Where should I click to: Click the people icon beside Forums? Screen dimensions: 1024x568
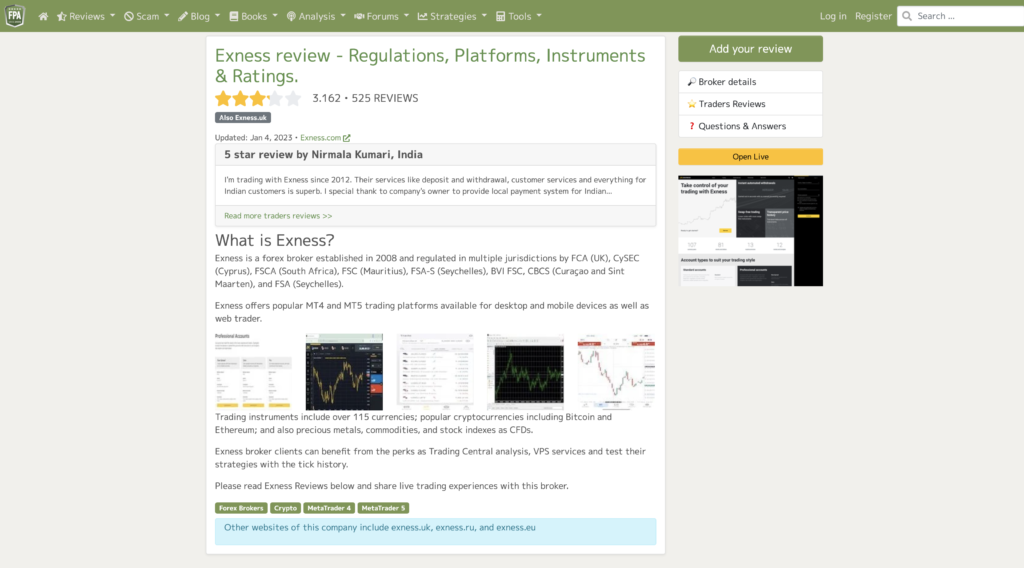tap(359, 16)
